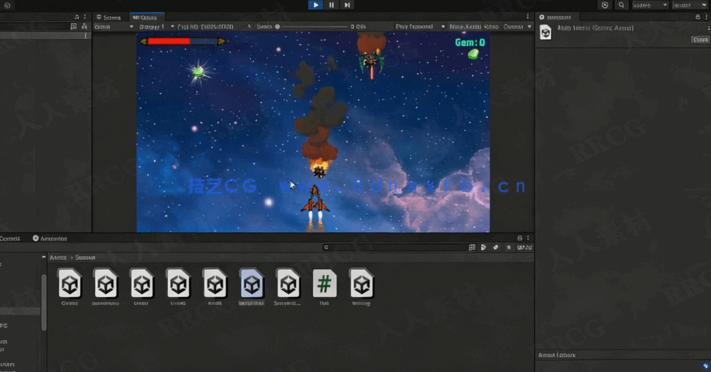Screen dimensions: 711x372
Task: Click the Project 'search in' scope icon
Action: tap(472, 248)
